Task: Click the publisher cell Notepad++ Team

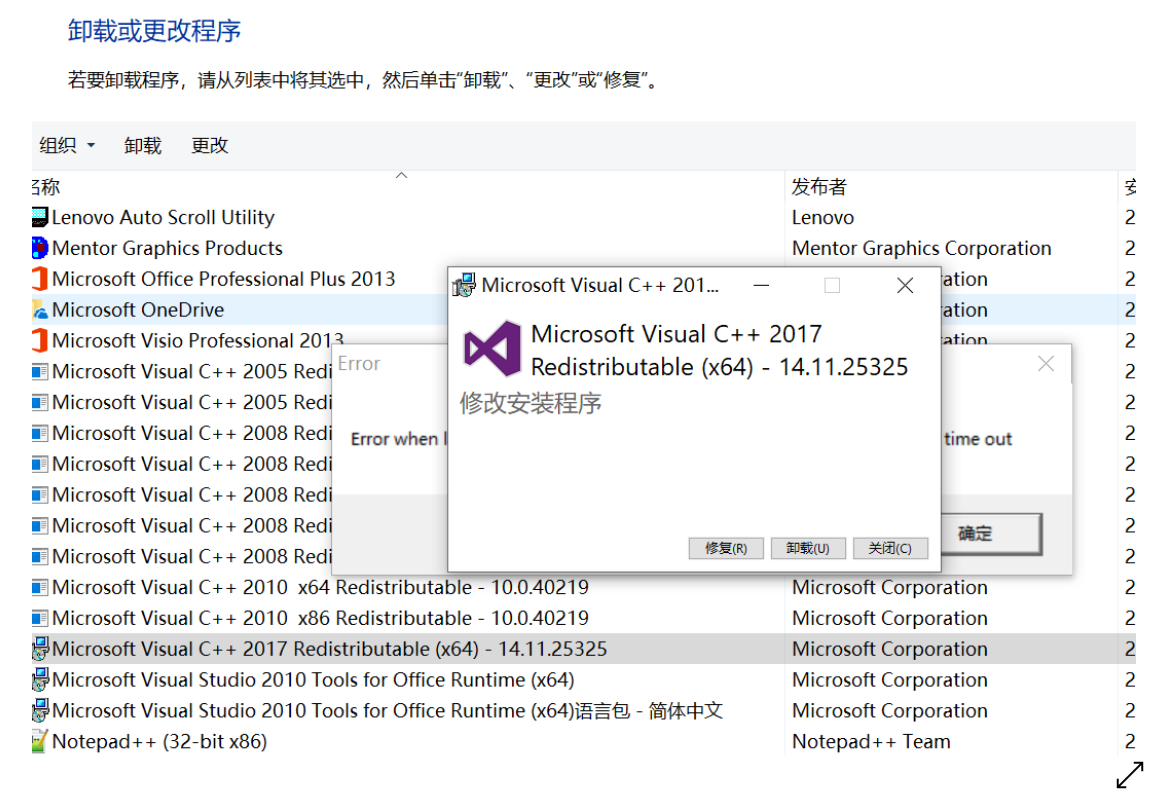Action: click(x=871, y=741)
